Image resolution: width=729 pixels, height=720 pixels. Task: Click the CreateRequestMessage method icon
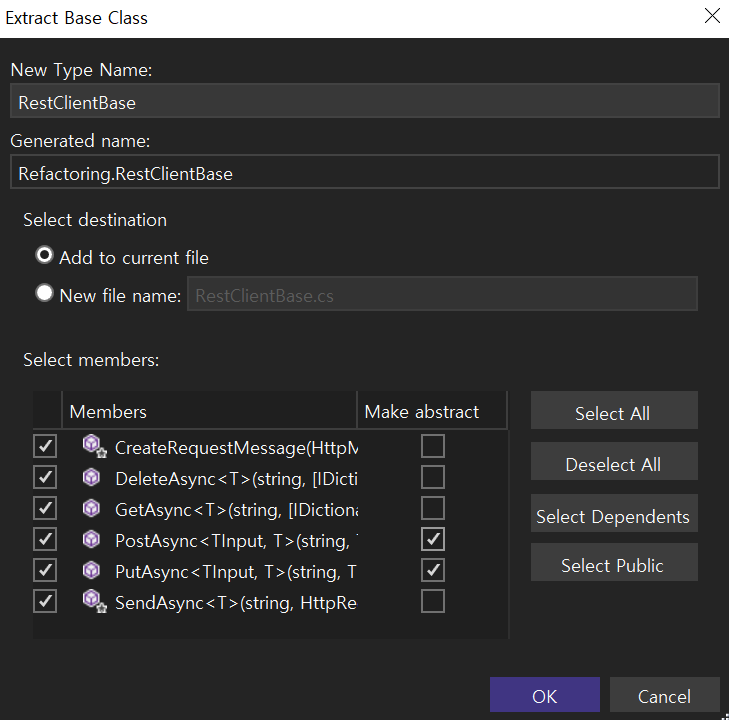[x=94, y=446]
